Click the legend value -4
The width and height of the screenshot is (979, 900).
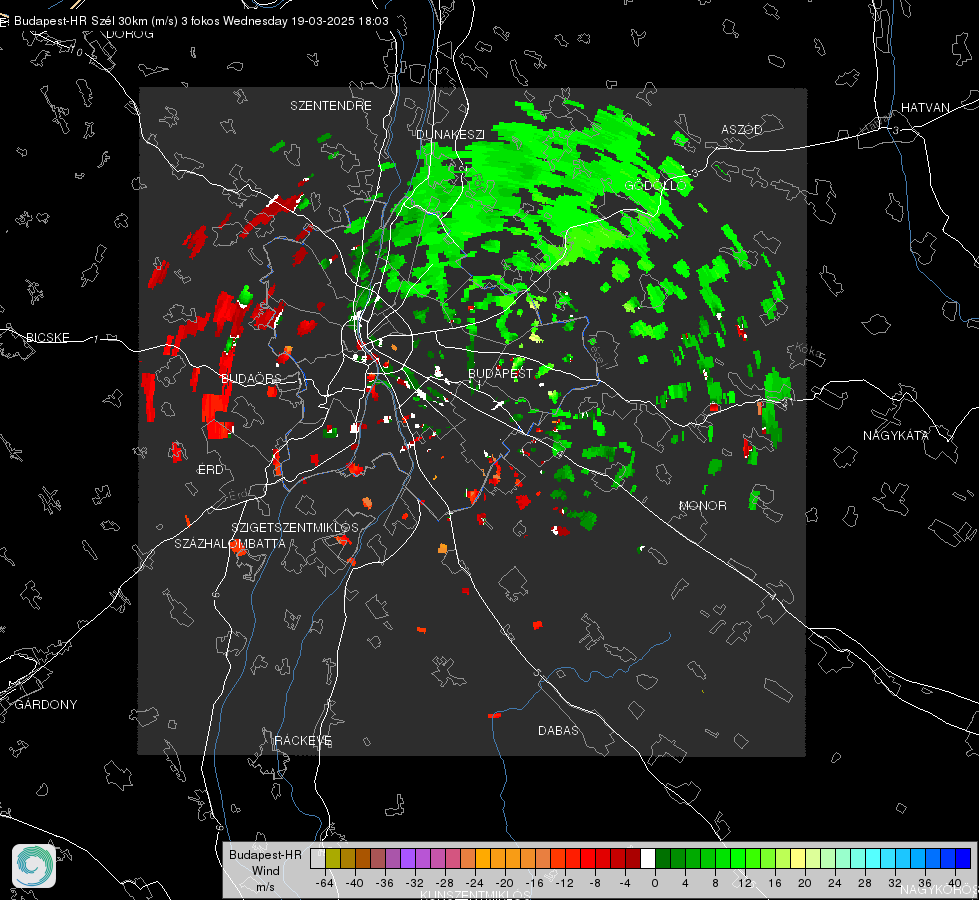tap(624, 883)
